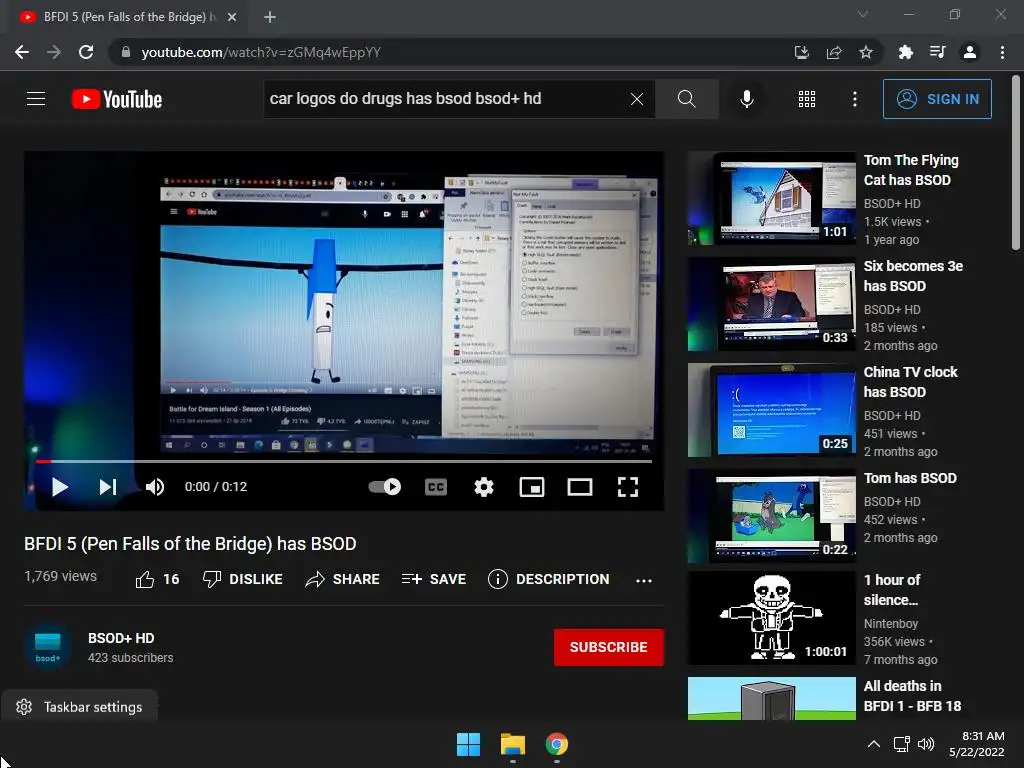Open system volume tray icon
The width and height of the screenshot is (1024, 768).
pos(926,744)
